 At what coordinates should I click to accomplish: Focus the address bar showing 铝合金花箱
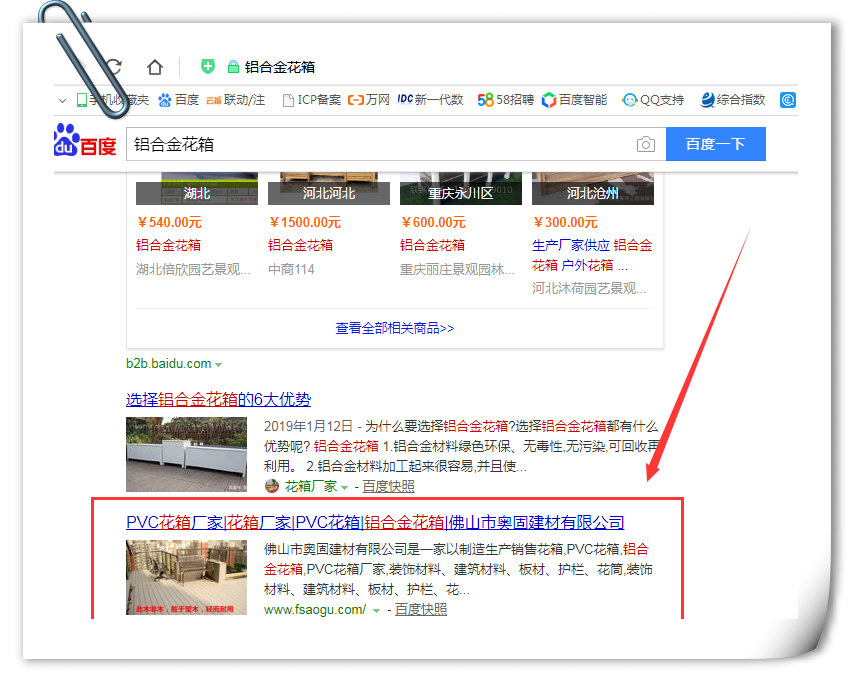click(279, 67)
